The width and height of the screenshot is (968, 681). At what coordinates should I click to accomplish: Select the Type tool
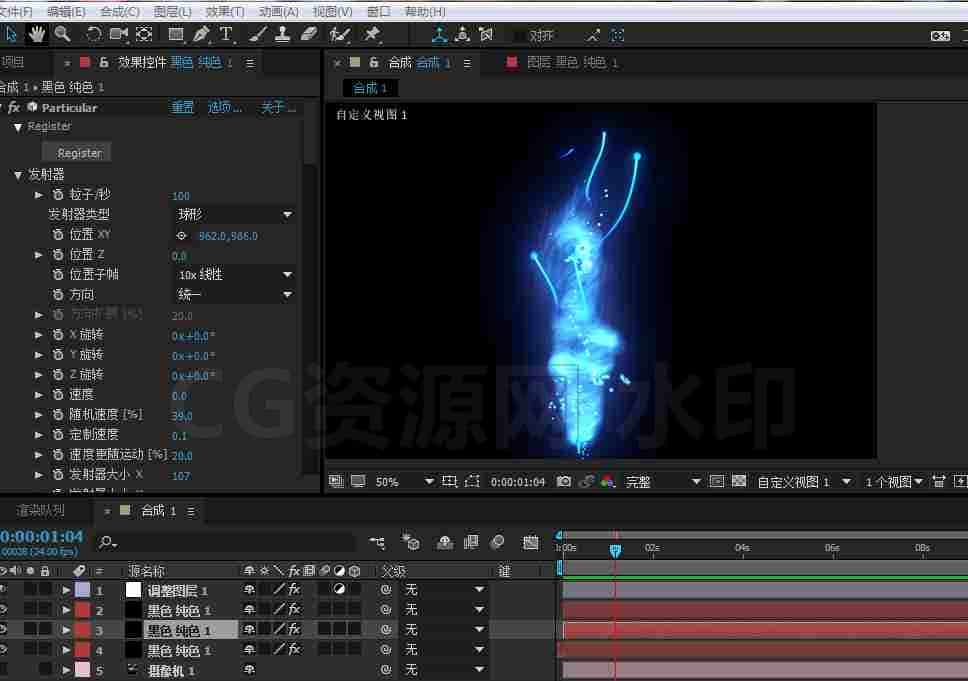pyautogui.click(x=226, y=35)
